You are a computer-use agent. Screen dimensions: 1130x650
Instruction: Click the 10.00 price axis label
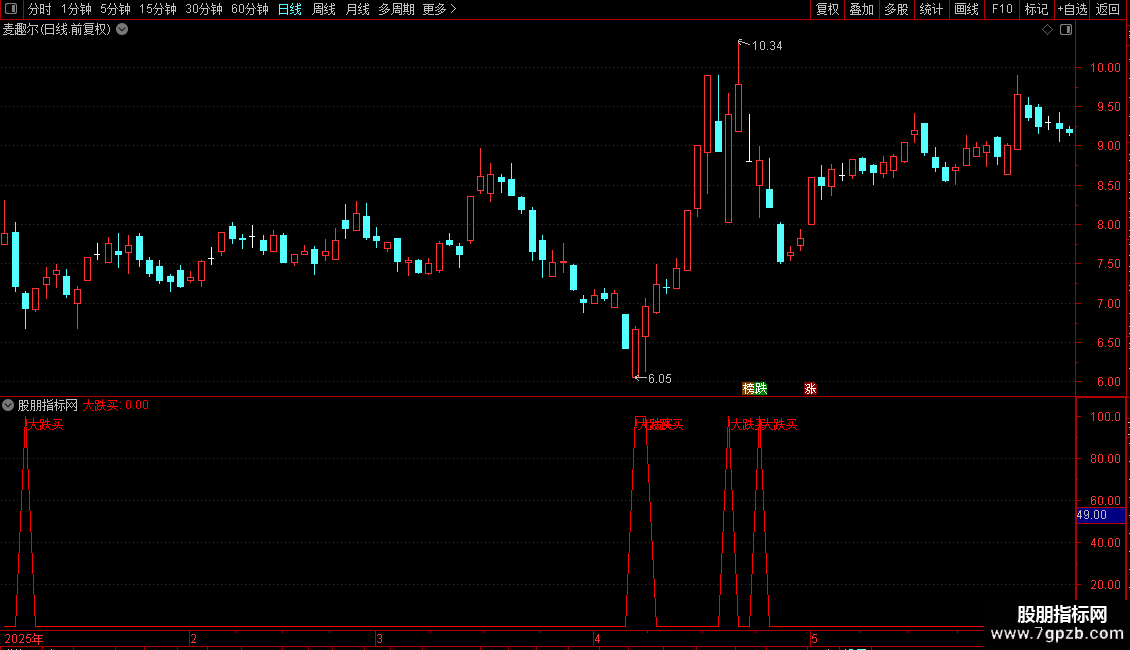point(1105,68)
